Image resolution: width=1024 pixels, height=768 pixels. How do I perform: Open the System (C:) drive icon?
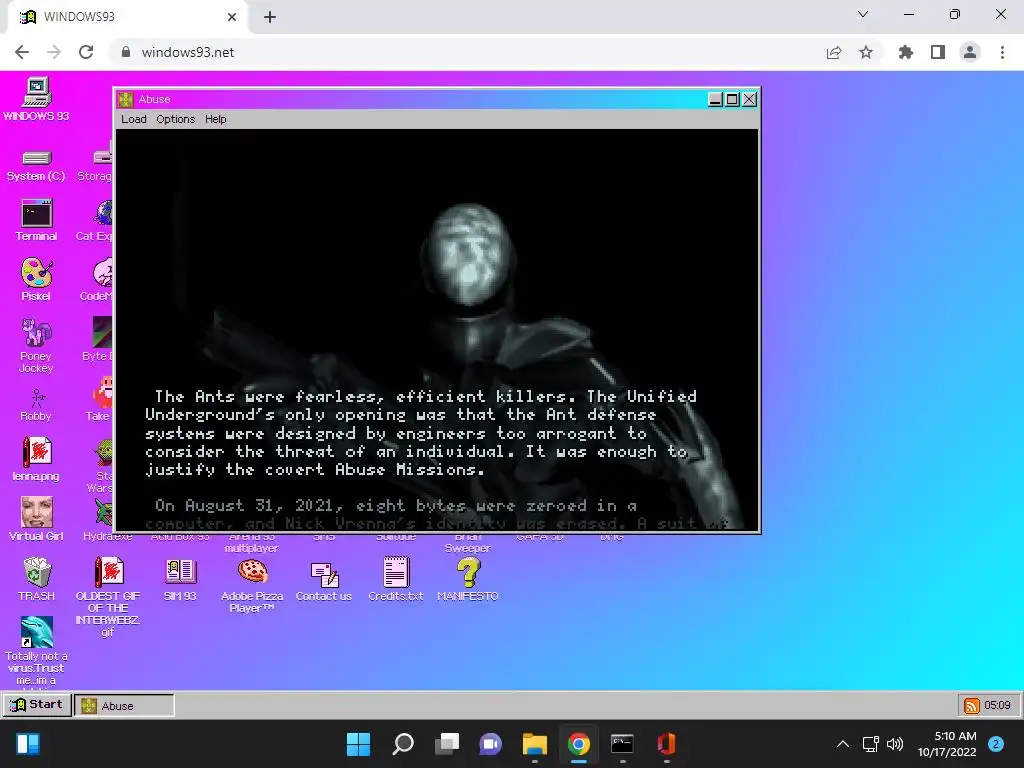click(x=36, y=165)
